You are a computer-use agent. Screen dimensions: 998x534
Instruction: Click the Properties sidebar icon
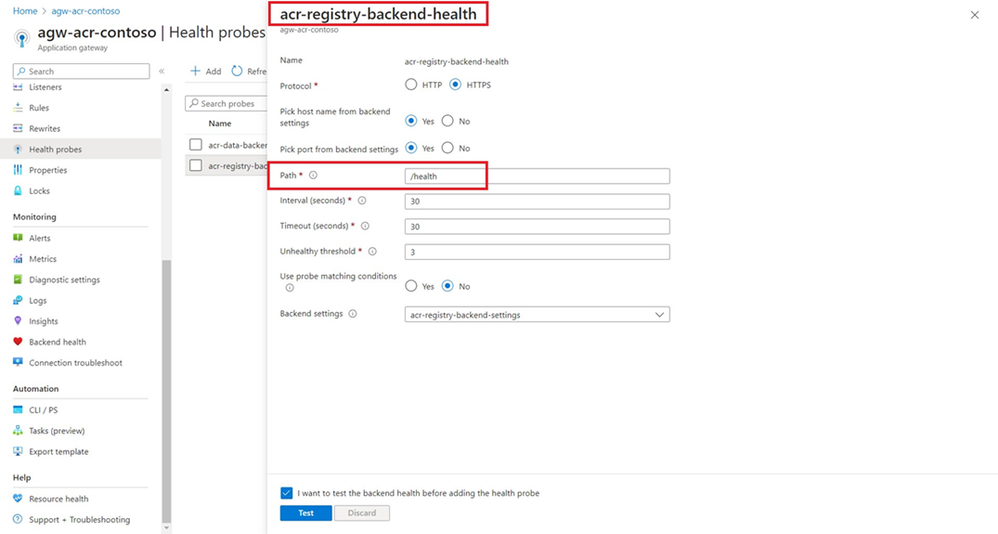tap(18, 170)
